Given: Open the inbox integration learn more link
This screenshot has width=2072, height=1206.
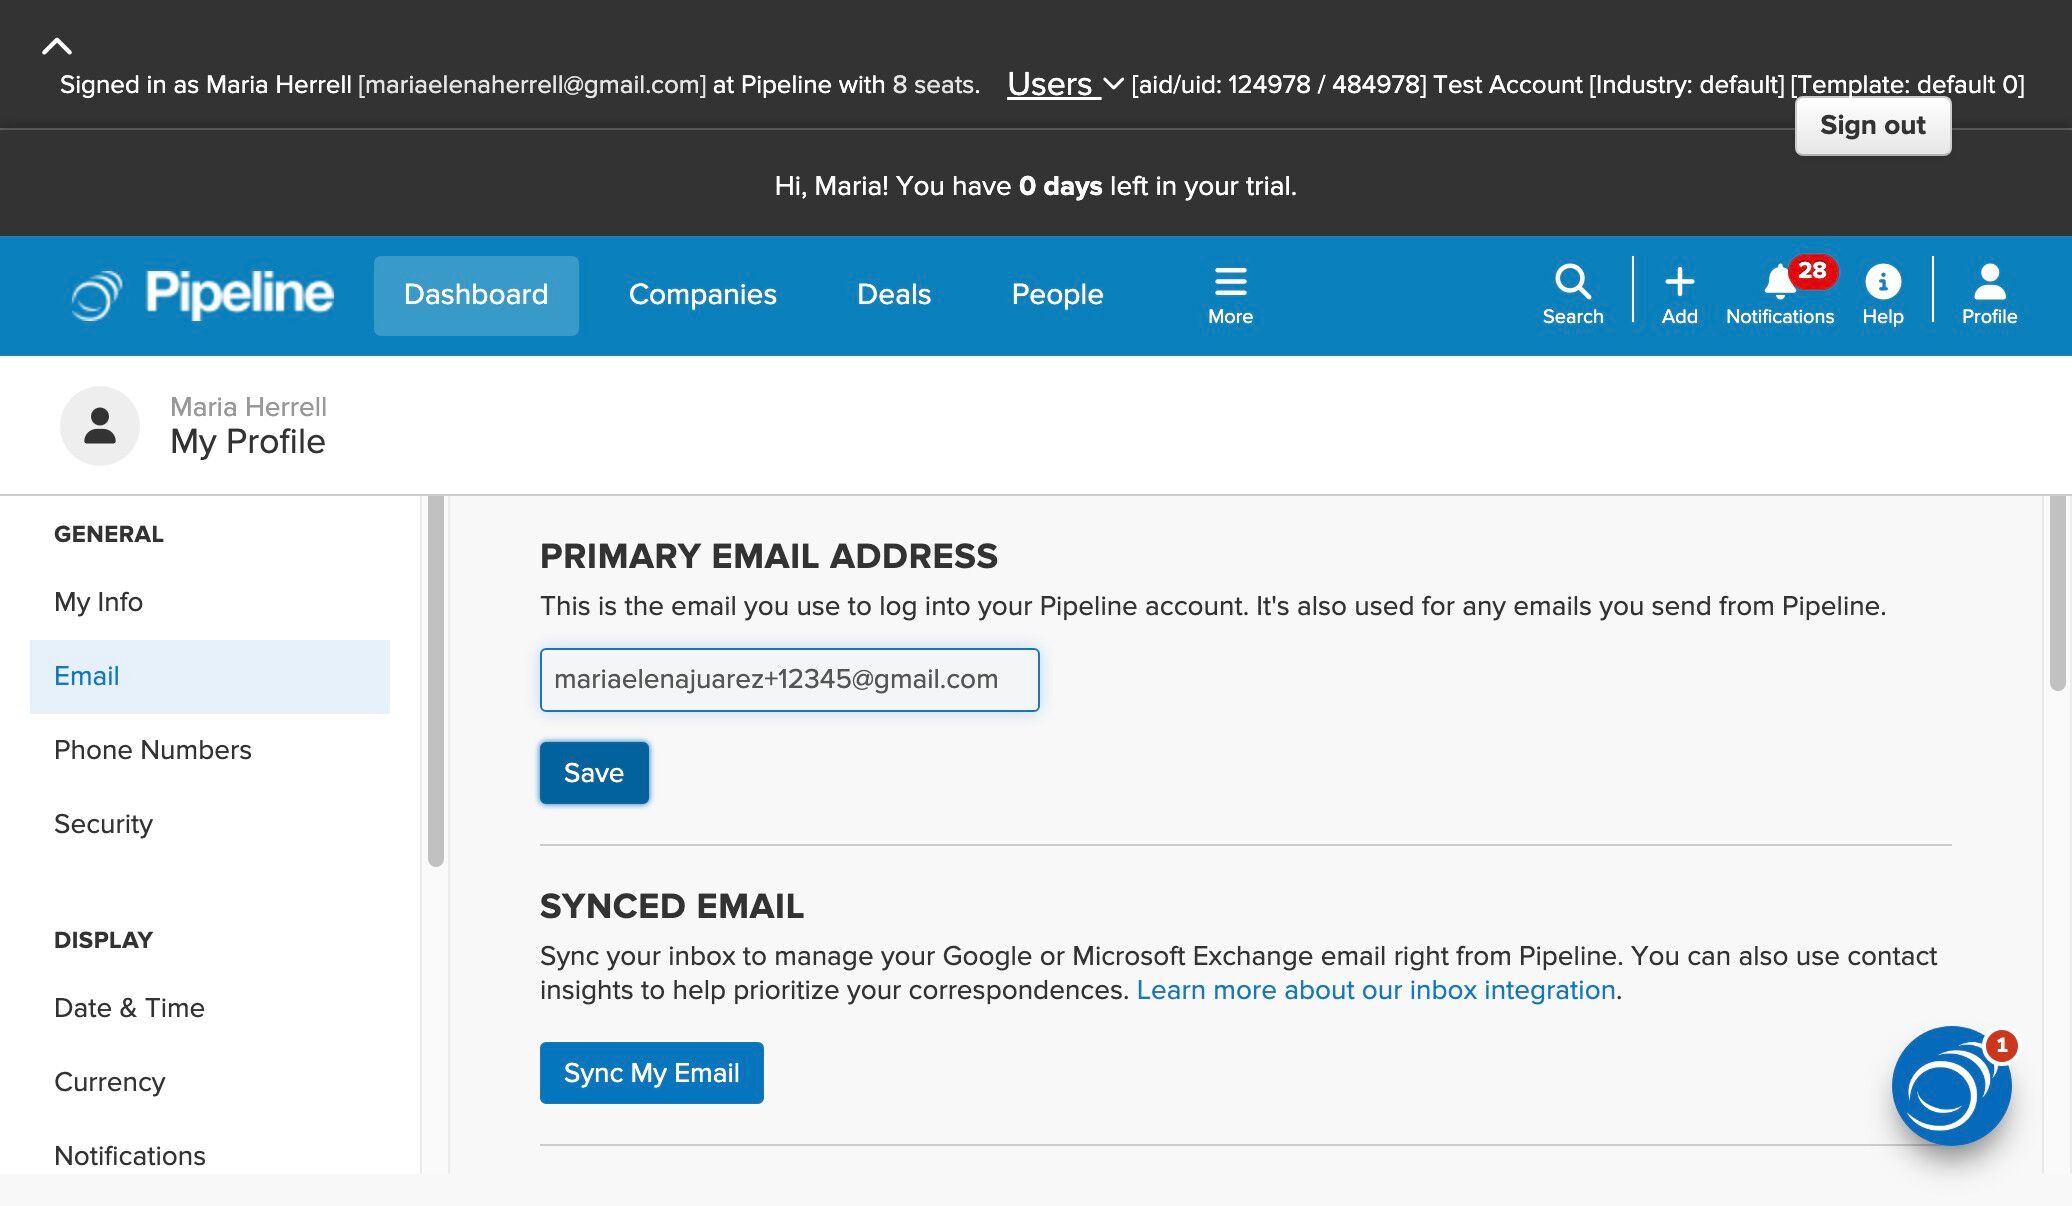Looking at the screenshot, I should (x=1375, y=990).
